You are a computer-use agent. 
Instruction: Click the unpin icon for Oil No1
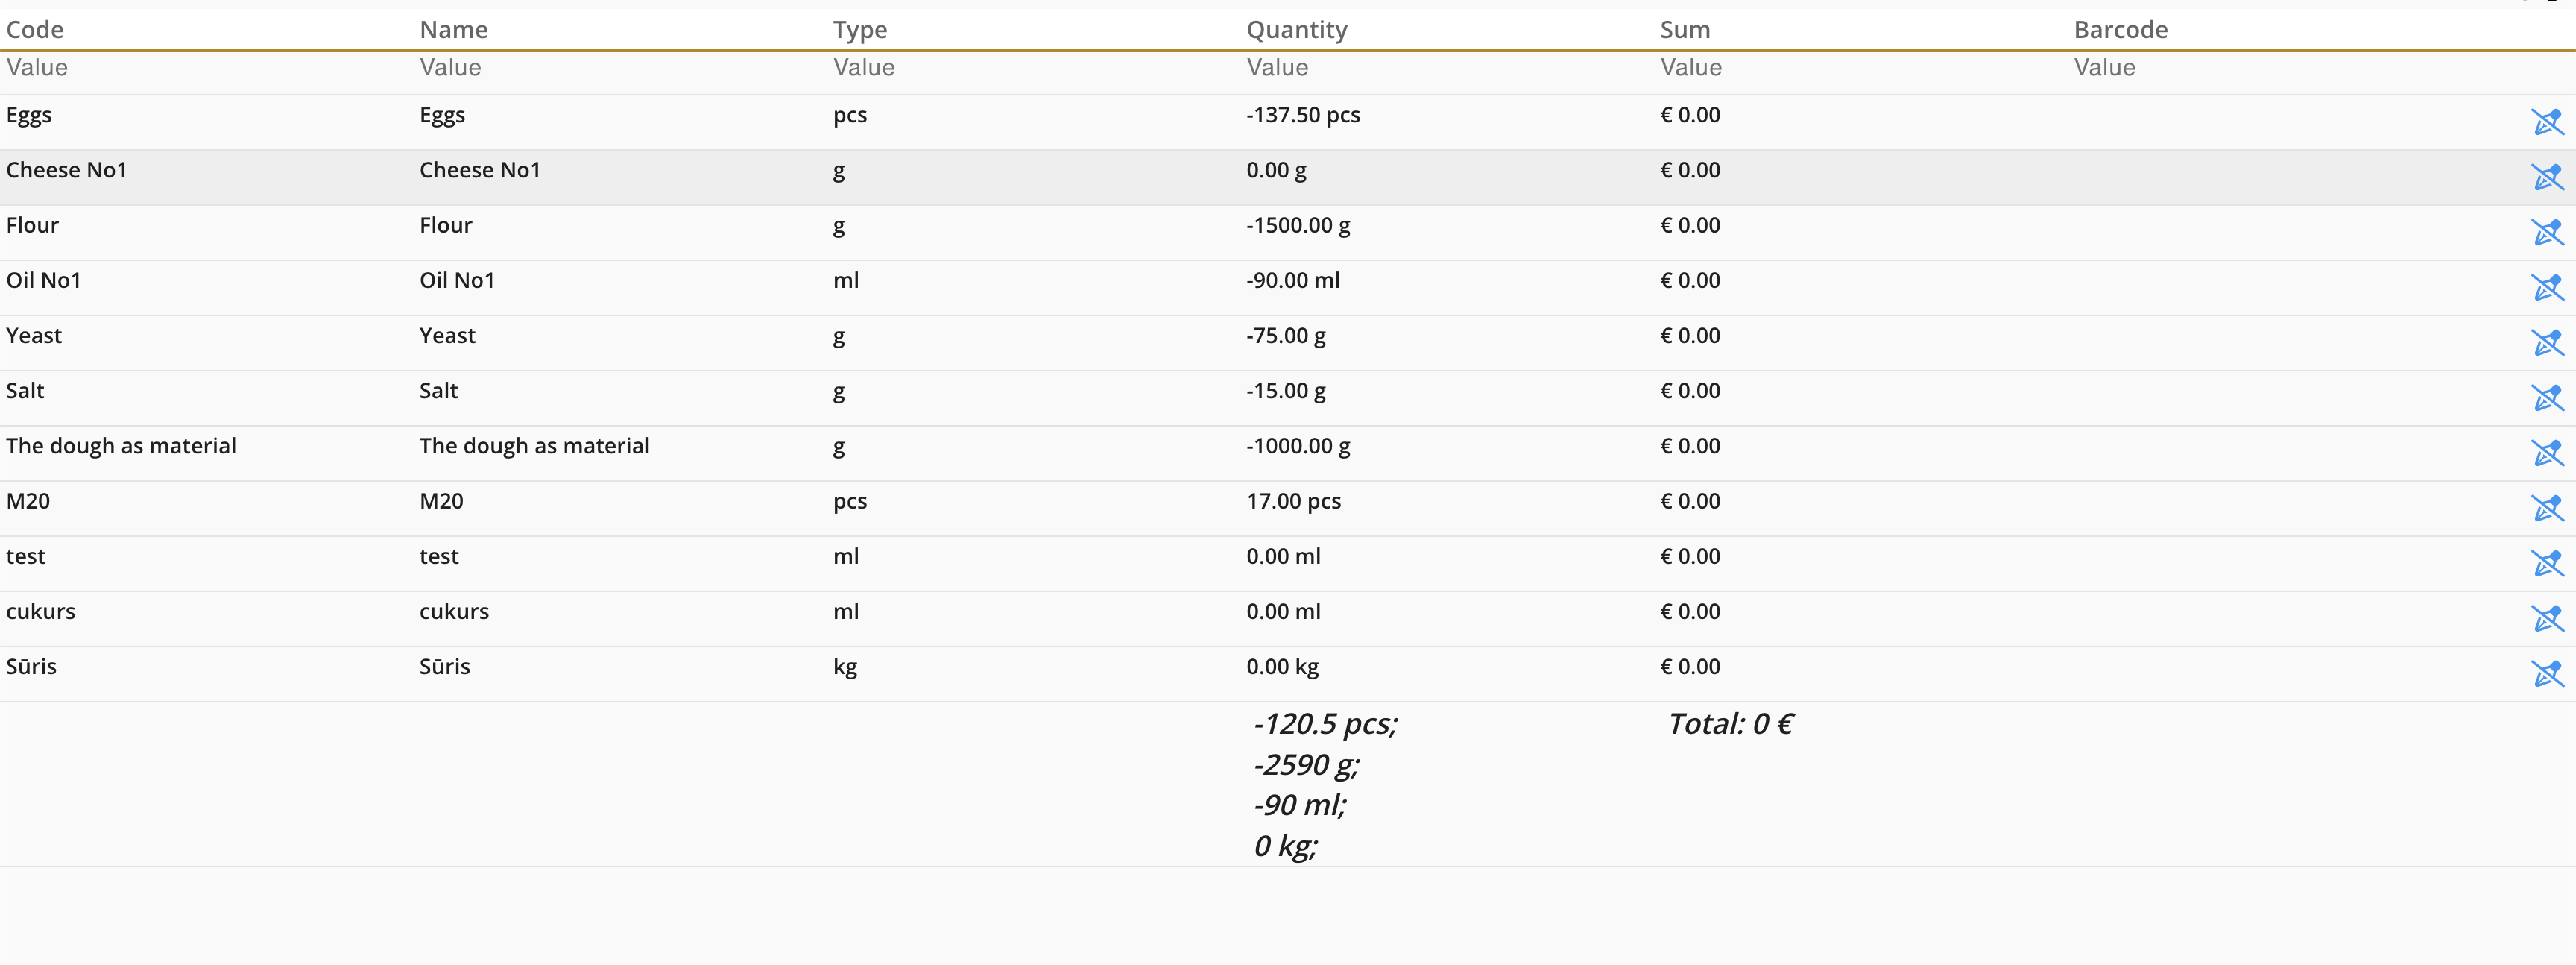tap(2546, 287)
